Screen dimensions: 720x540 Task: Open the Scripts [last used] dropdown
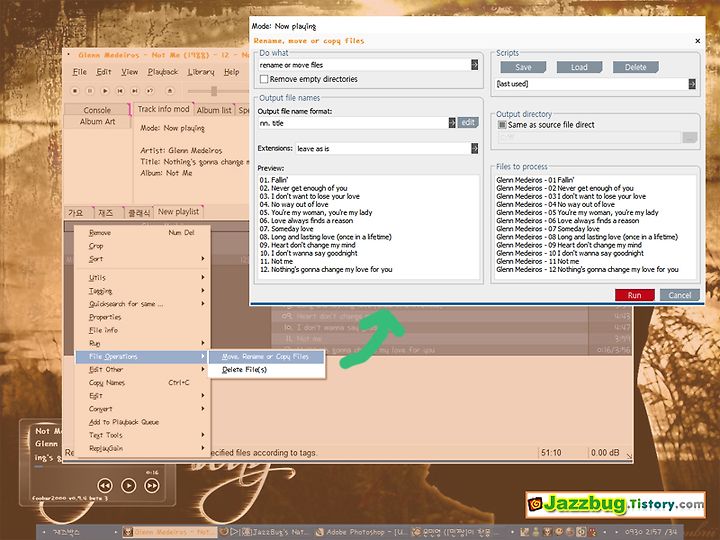692,84
